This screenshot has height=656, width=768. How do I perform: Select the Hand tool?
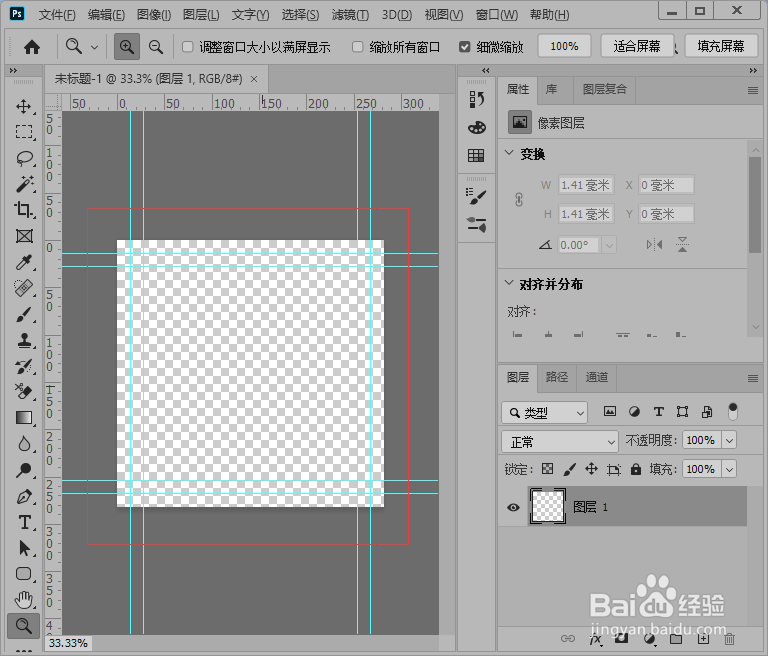pyautogui.click(x=24, y=600)
